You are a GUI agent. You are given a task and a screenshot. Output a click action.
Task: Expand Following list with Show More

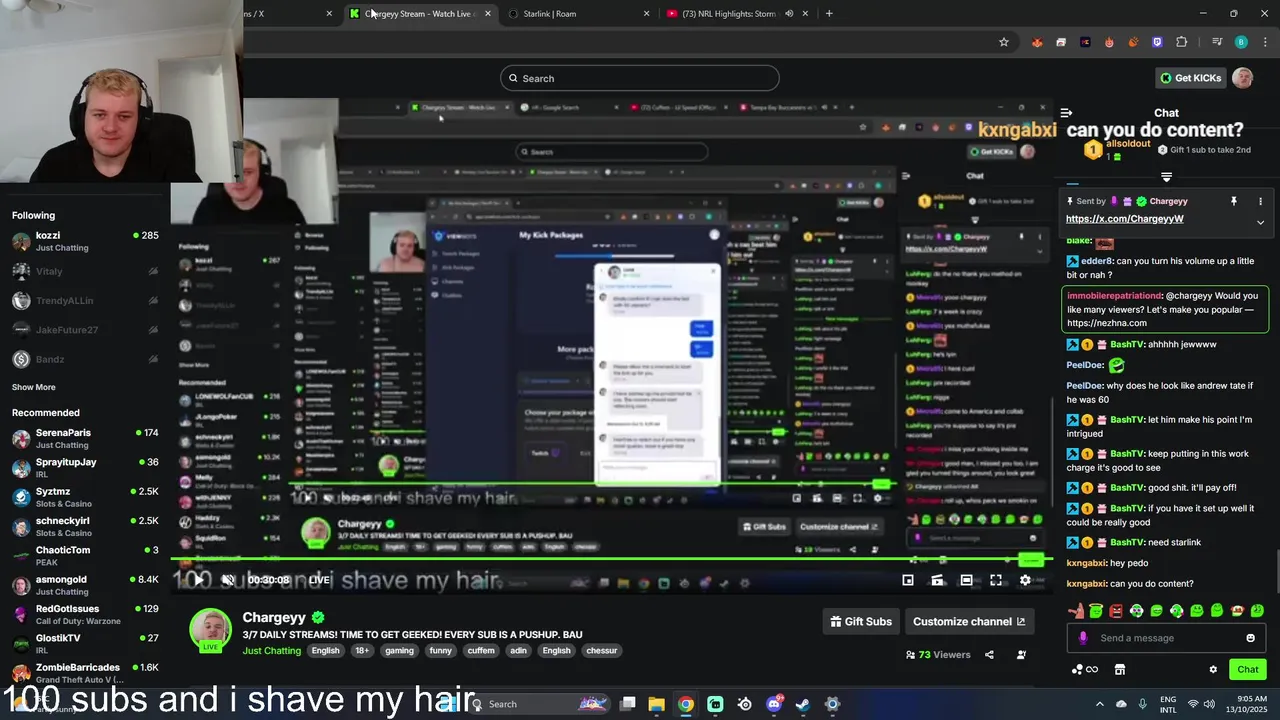pyautogui.click(x=34, y=387)
